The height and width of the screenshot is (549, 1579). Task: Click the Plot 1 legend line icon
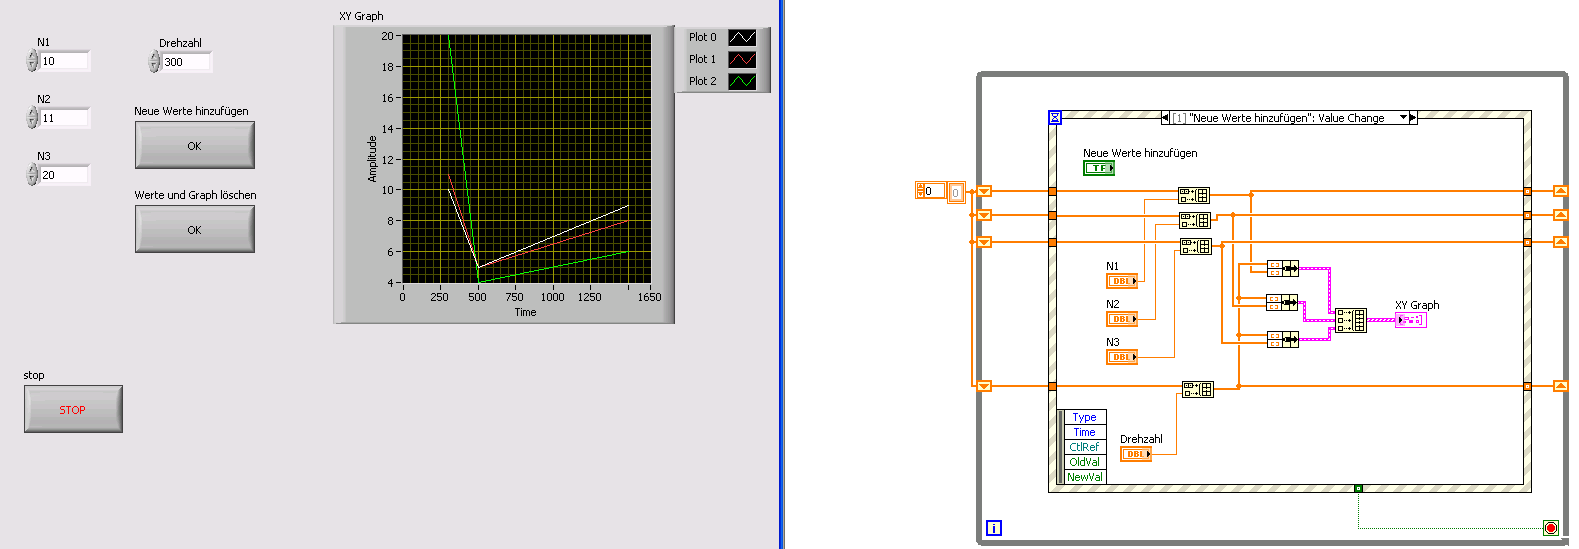pyautogui.click(x=742, y=60)
